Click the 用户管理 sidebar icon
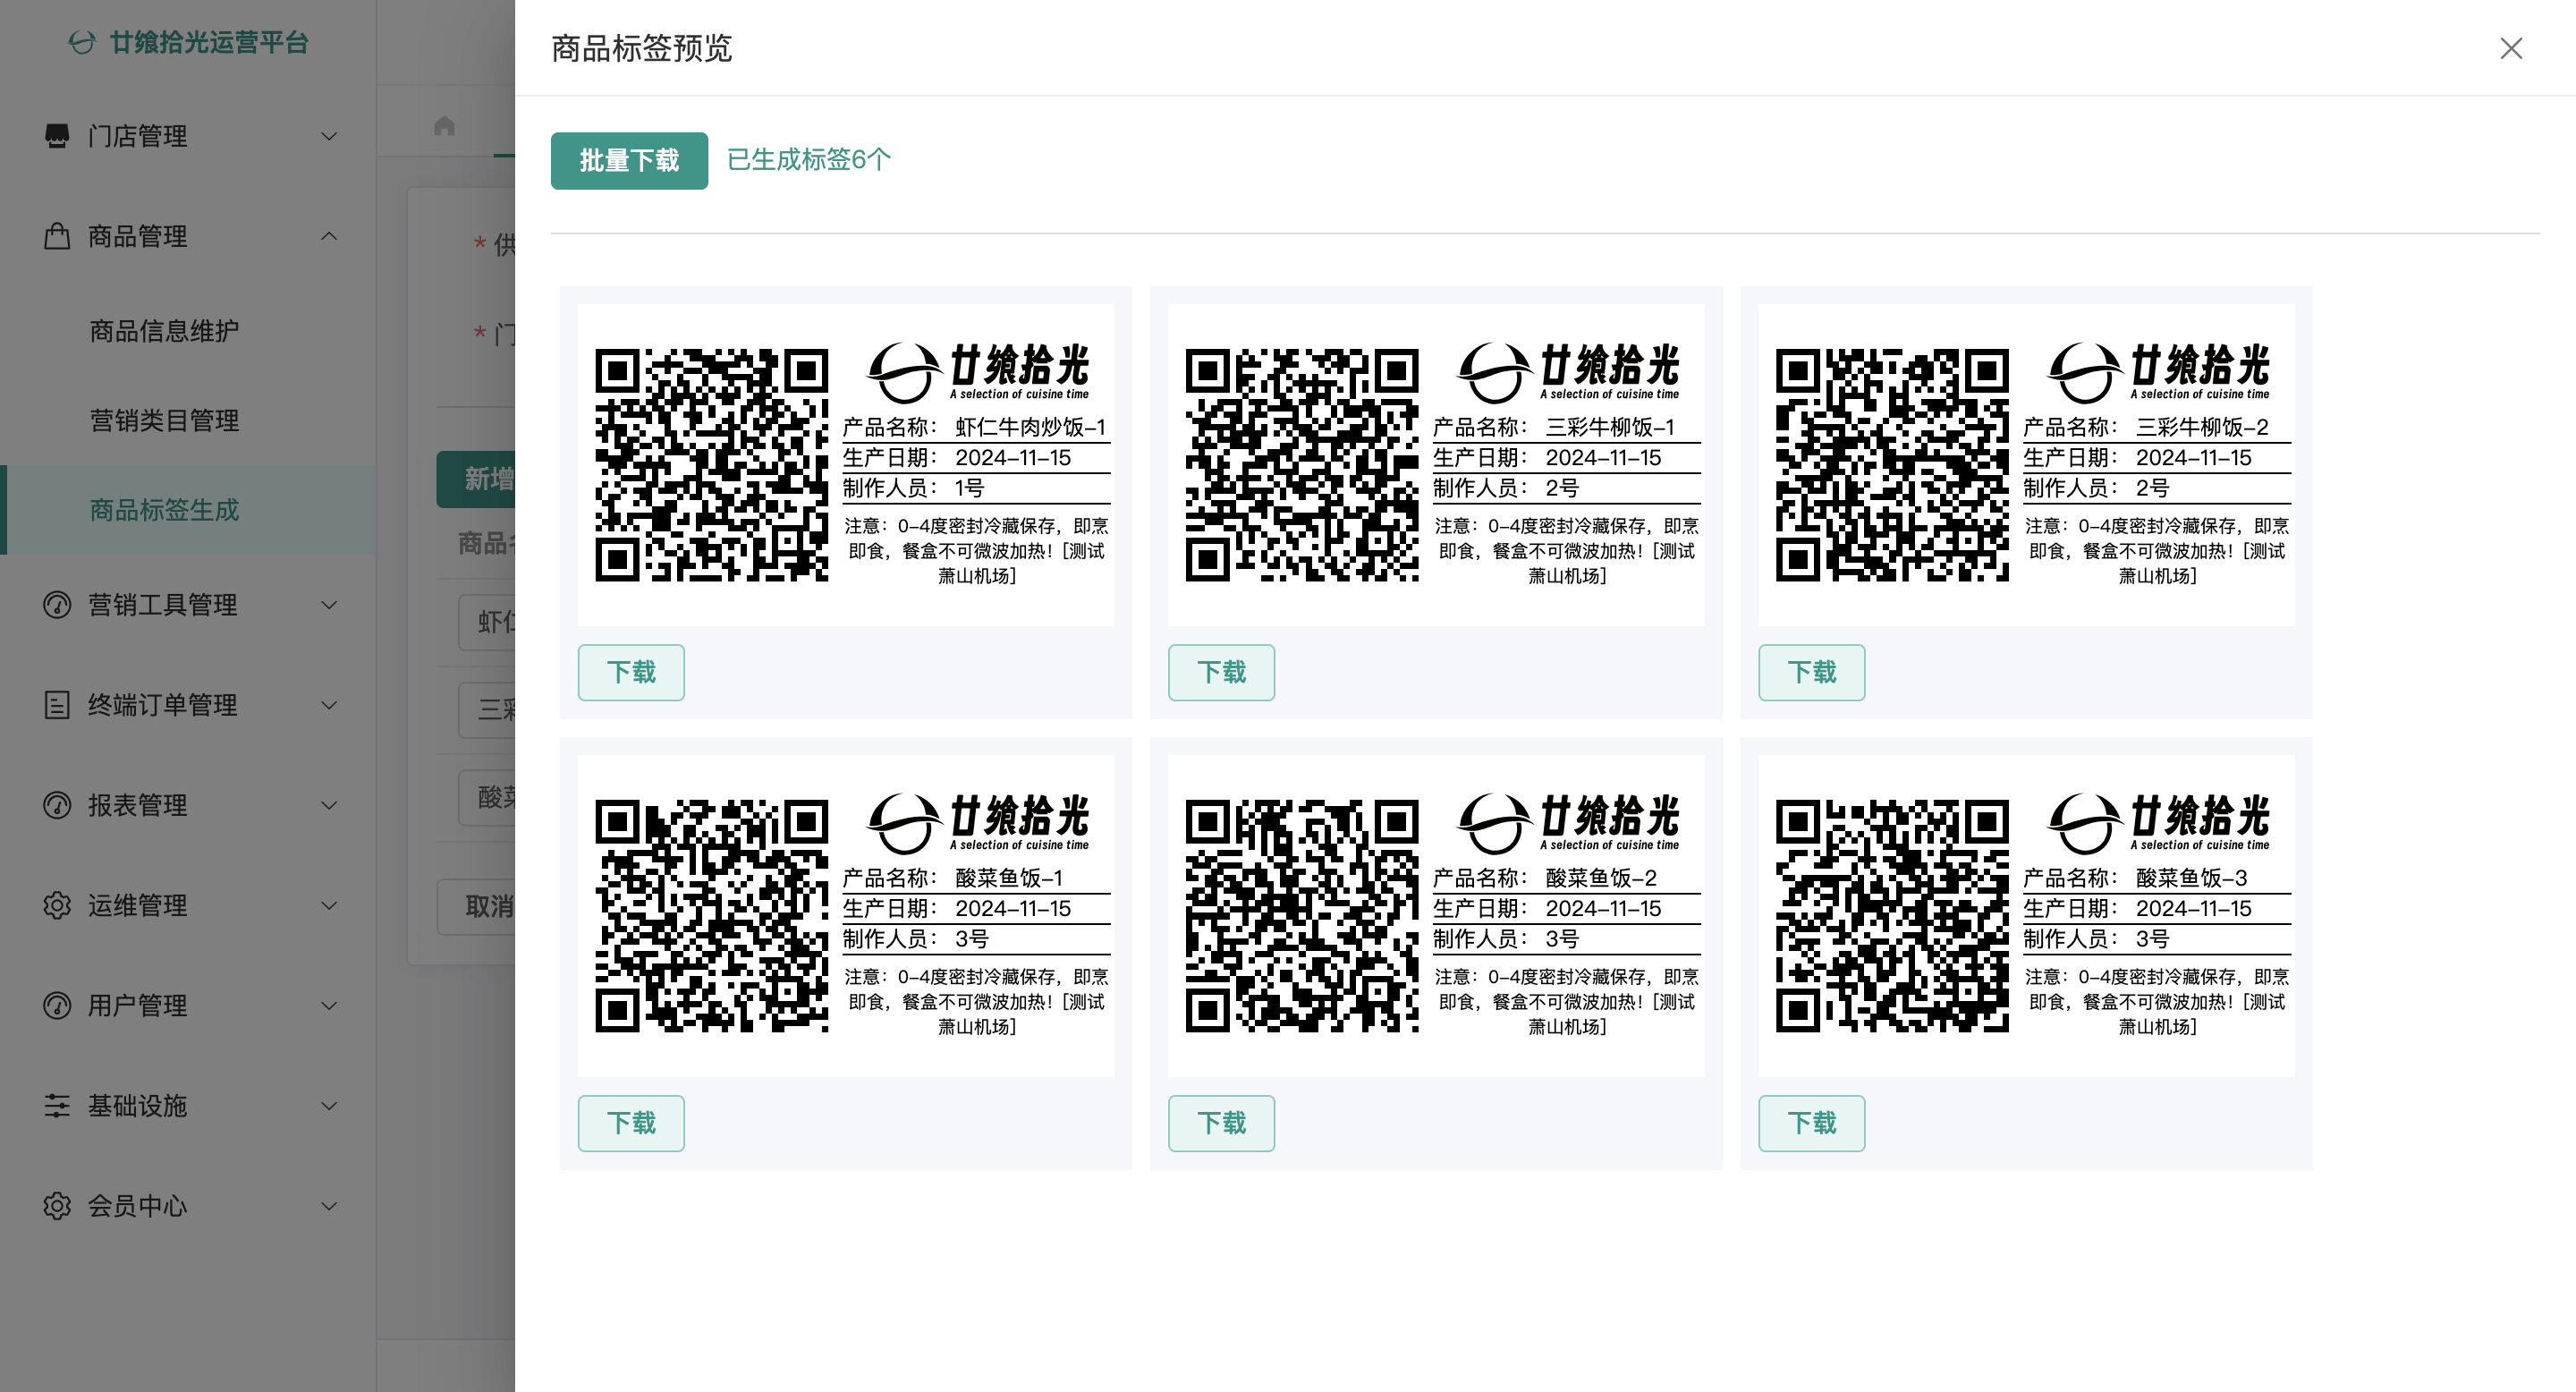This screenshot has height=1392, width=2576. tap(57, 1005)
